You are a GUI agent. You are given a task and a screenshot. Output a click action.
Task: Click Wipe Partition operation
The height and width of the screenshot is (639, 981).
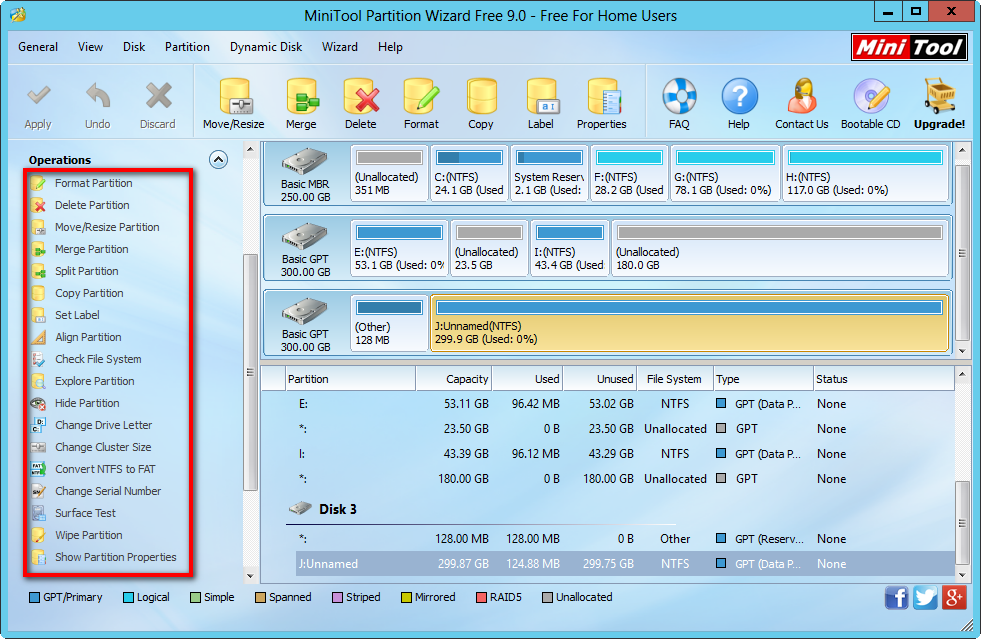88,534
